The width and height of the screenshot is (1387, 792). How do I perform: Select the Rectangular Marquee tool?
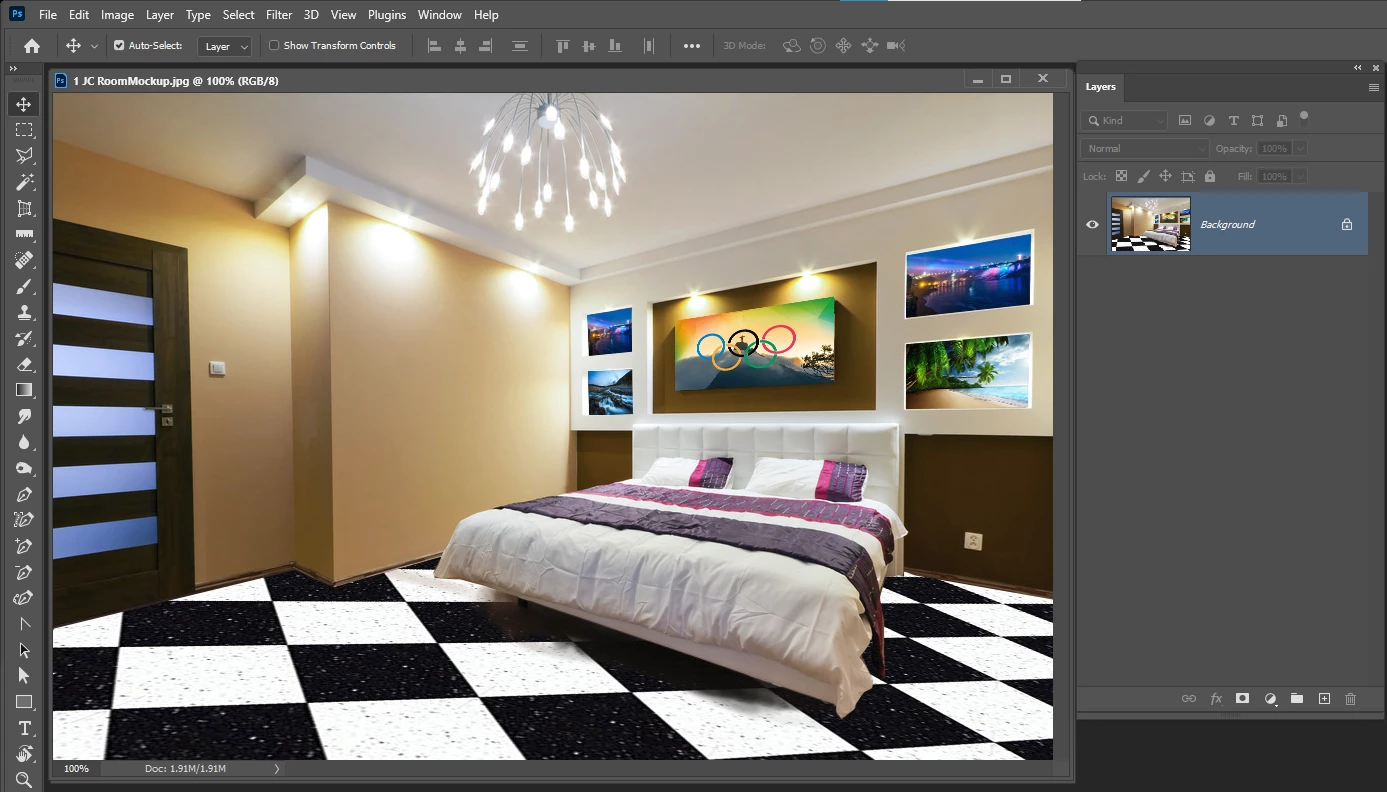pyautogui.click(x=24, y=130)
